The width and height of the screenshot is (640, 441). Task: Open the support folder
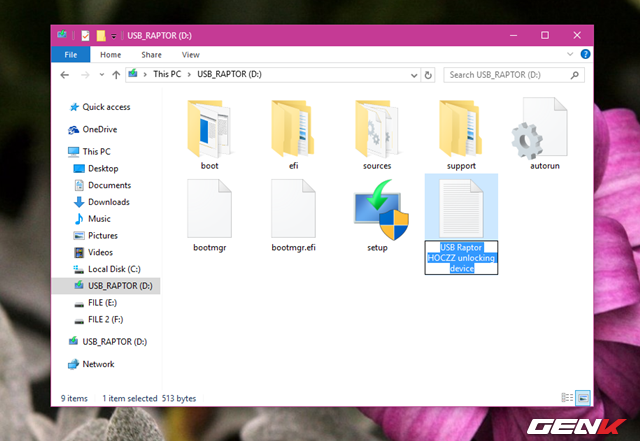[x=461, y=135]
